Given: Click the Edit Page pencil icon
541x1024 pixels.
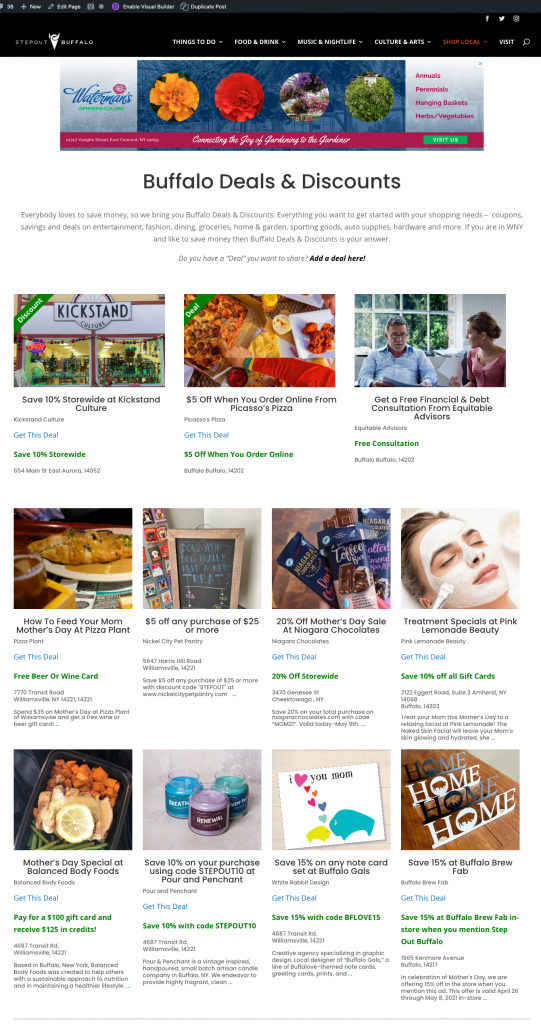Looking at the screenshot, I should pyautogui.click(x=52, y=6).
